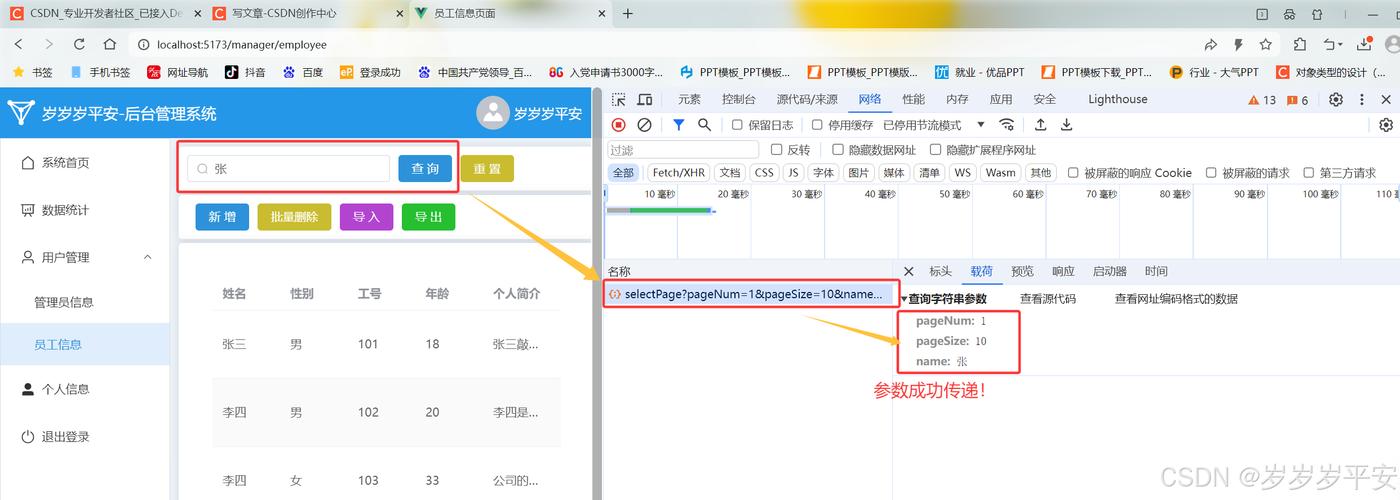Open the throttling mode dropdown
Image resolution: width=1400 pixels, height=500 pixels.
pyautogui.click(x=934, y=125)
